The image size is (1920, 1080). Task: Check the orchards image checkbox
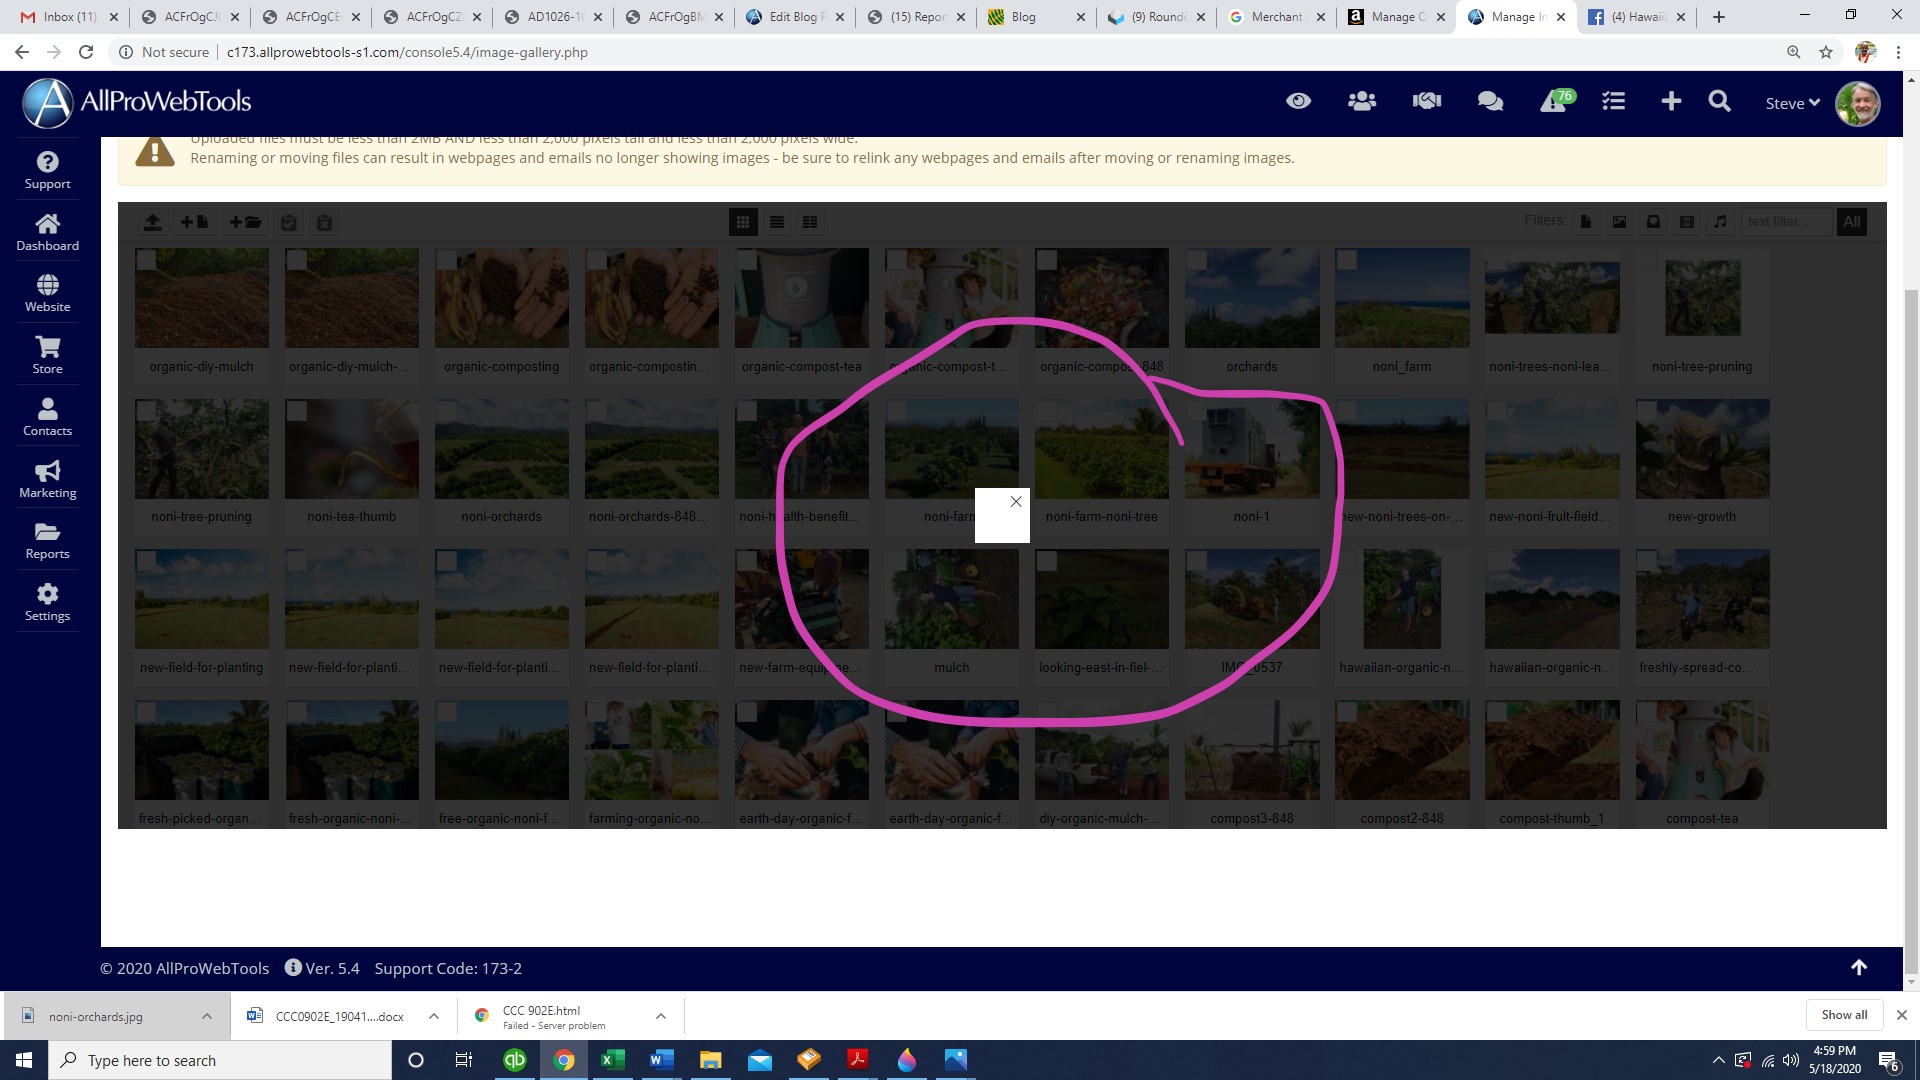pyautogui.click(x=1197, y=260)
